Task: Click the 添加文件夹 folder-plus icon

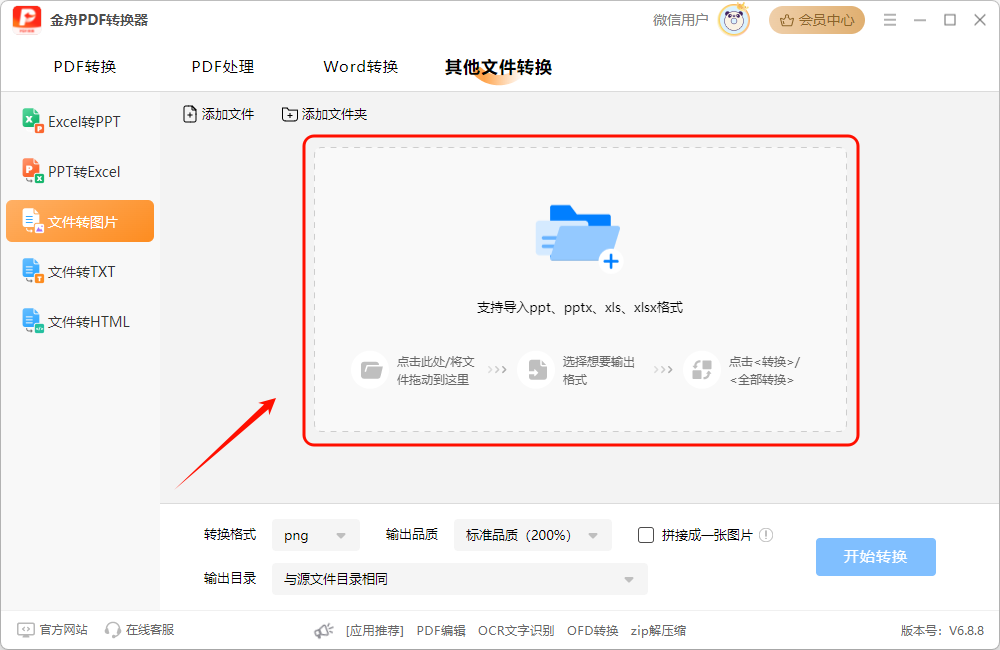Action: tap(290, 114)
